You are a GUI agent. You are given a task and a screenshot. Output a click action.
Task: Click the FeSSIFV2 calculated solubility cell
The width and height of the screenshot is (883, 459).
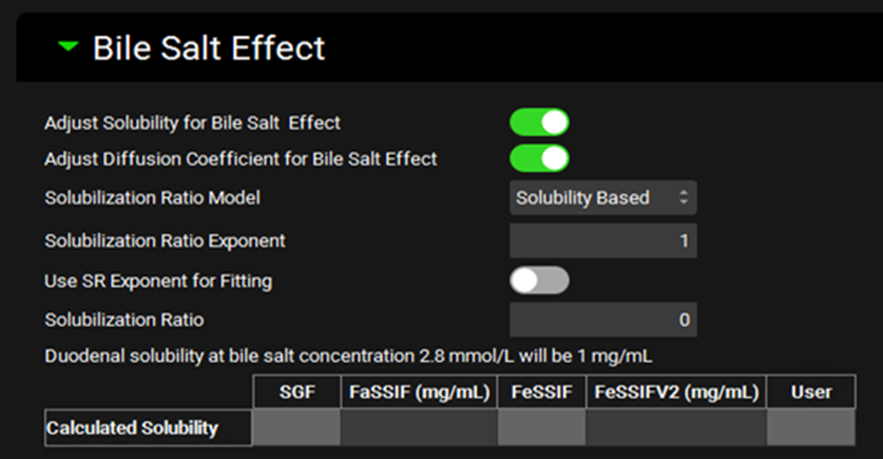[x=676, y=428]
